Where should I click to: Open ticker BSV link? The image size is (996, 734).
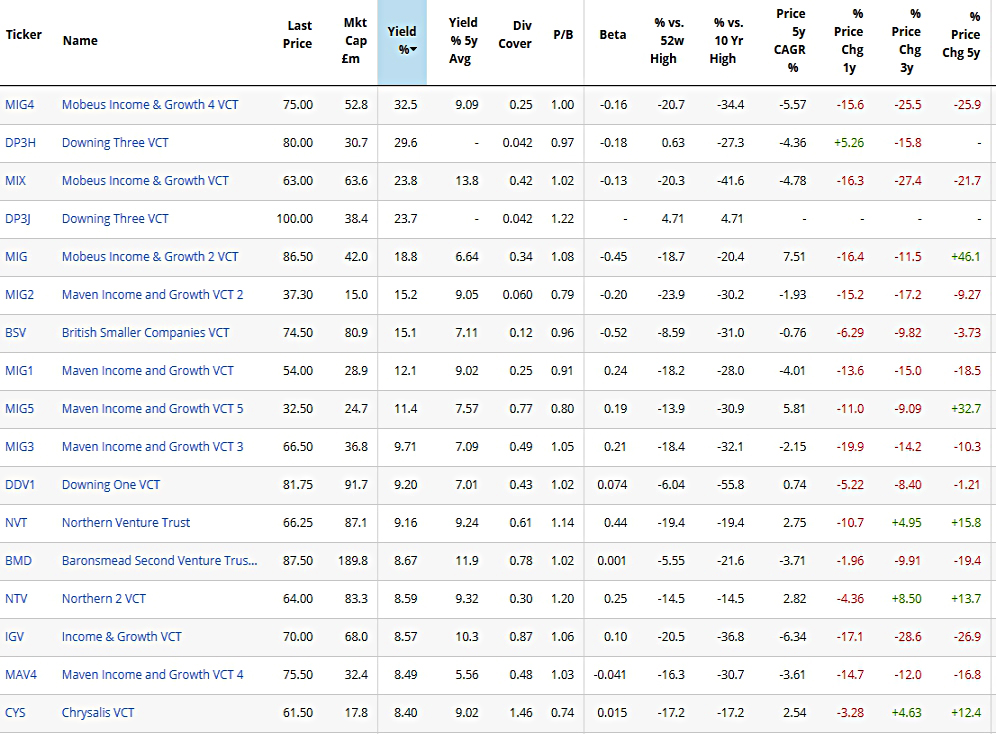coord(15,333)
